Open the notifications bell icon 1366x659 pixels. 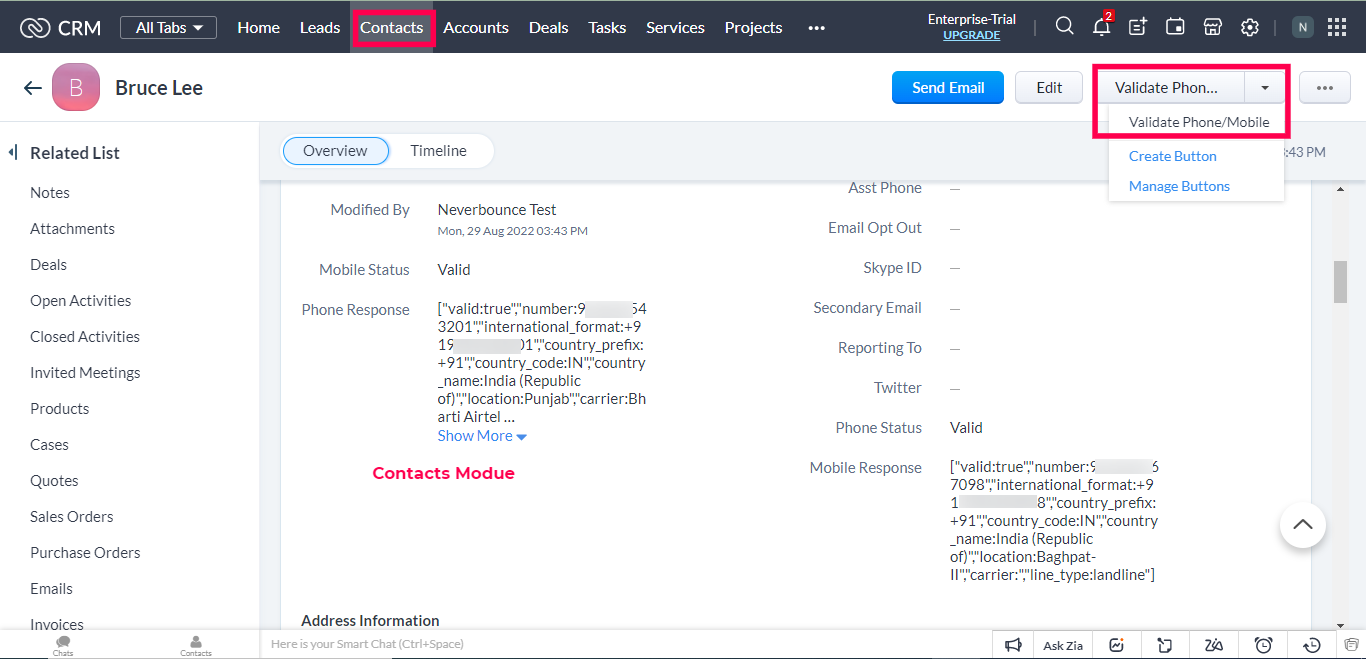1101,27
